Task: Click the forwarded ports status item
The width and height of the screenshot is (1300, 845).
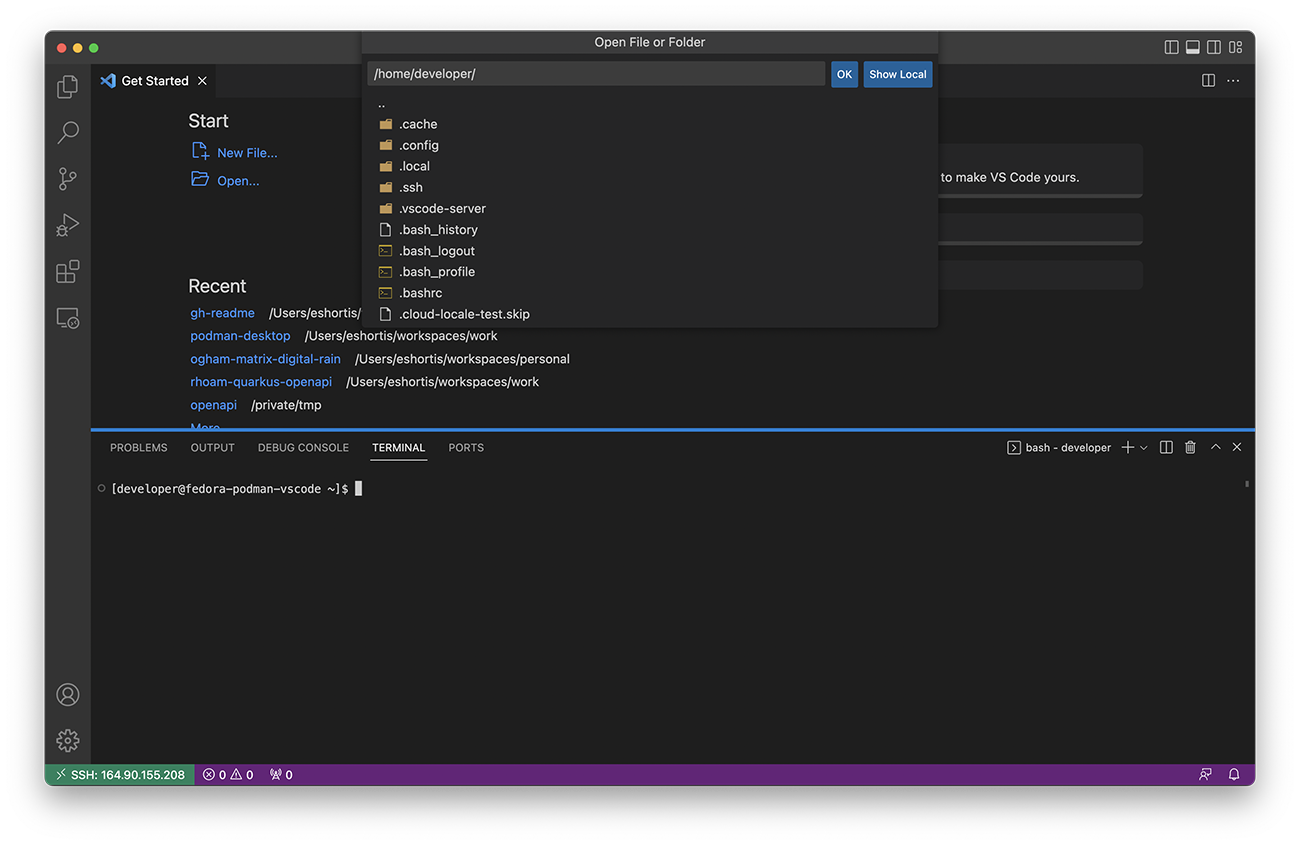Action: (281, 775)
